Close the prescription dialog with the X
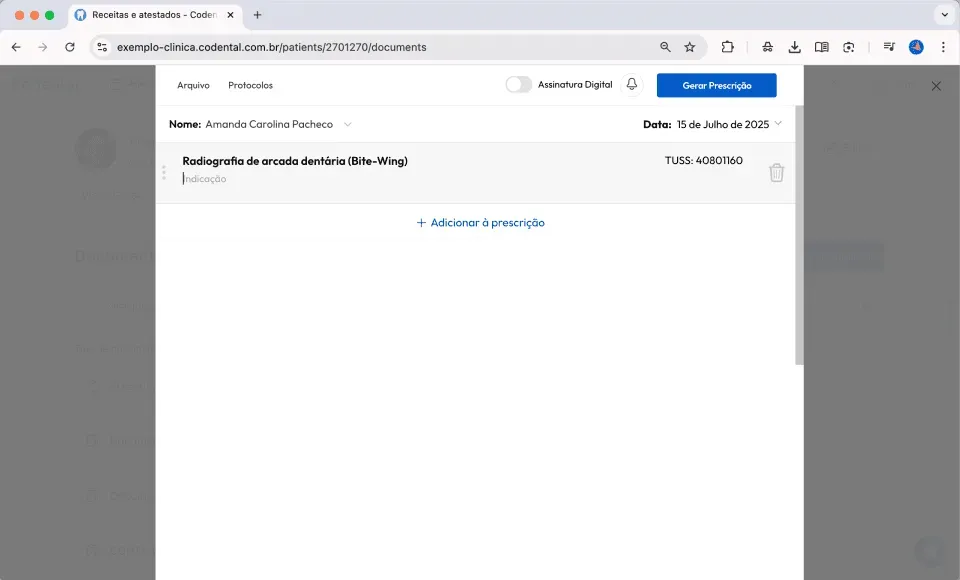The height and width of the screenshot is (580, 960). click(936, 86)
